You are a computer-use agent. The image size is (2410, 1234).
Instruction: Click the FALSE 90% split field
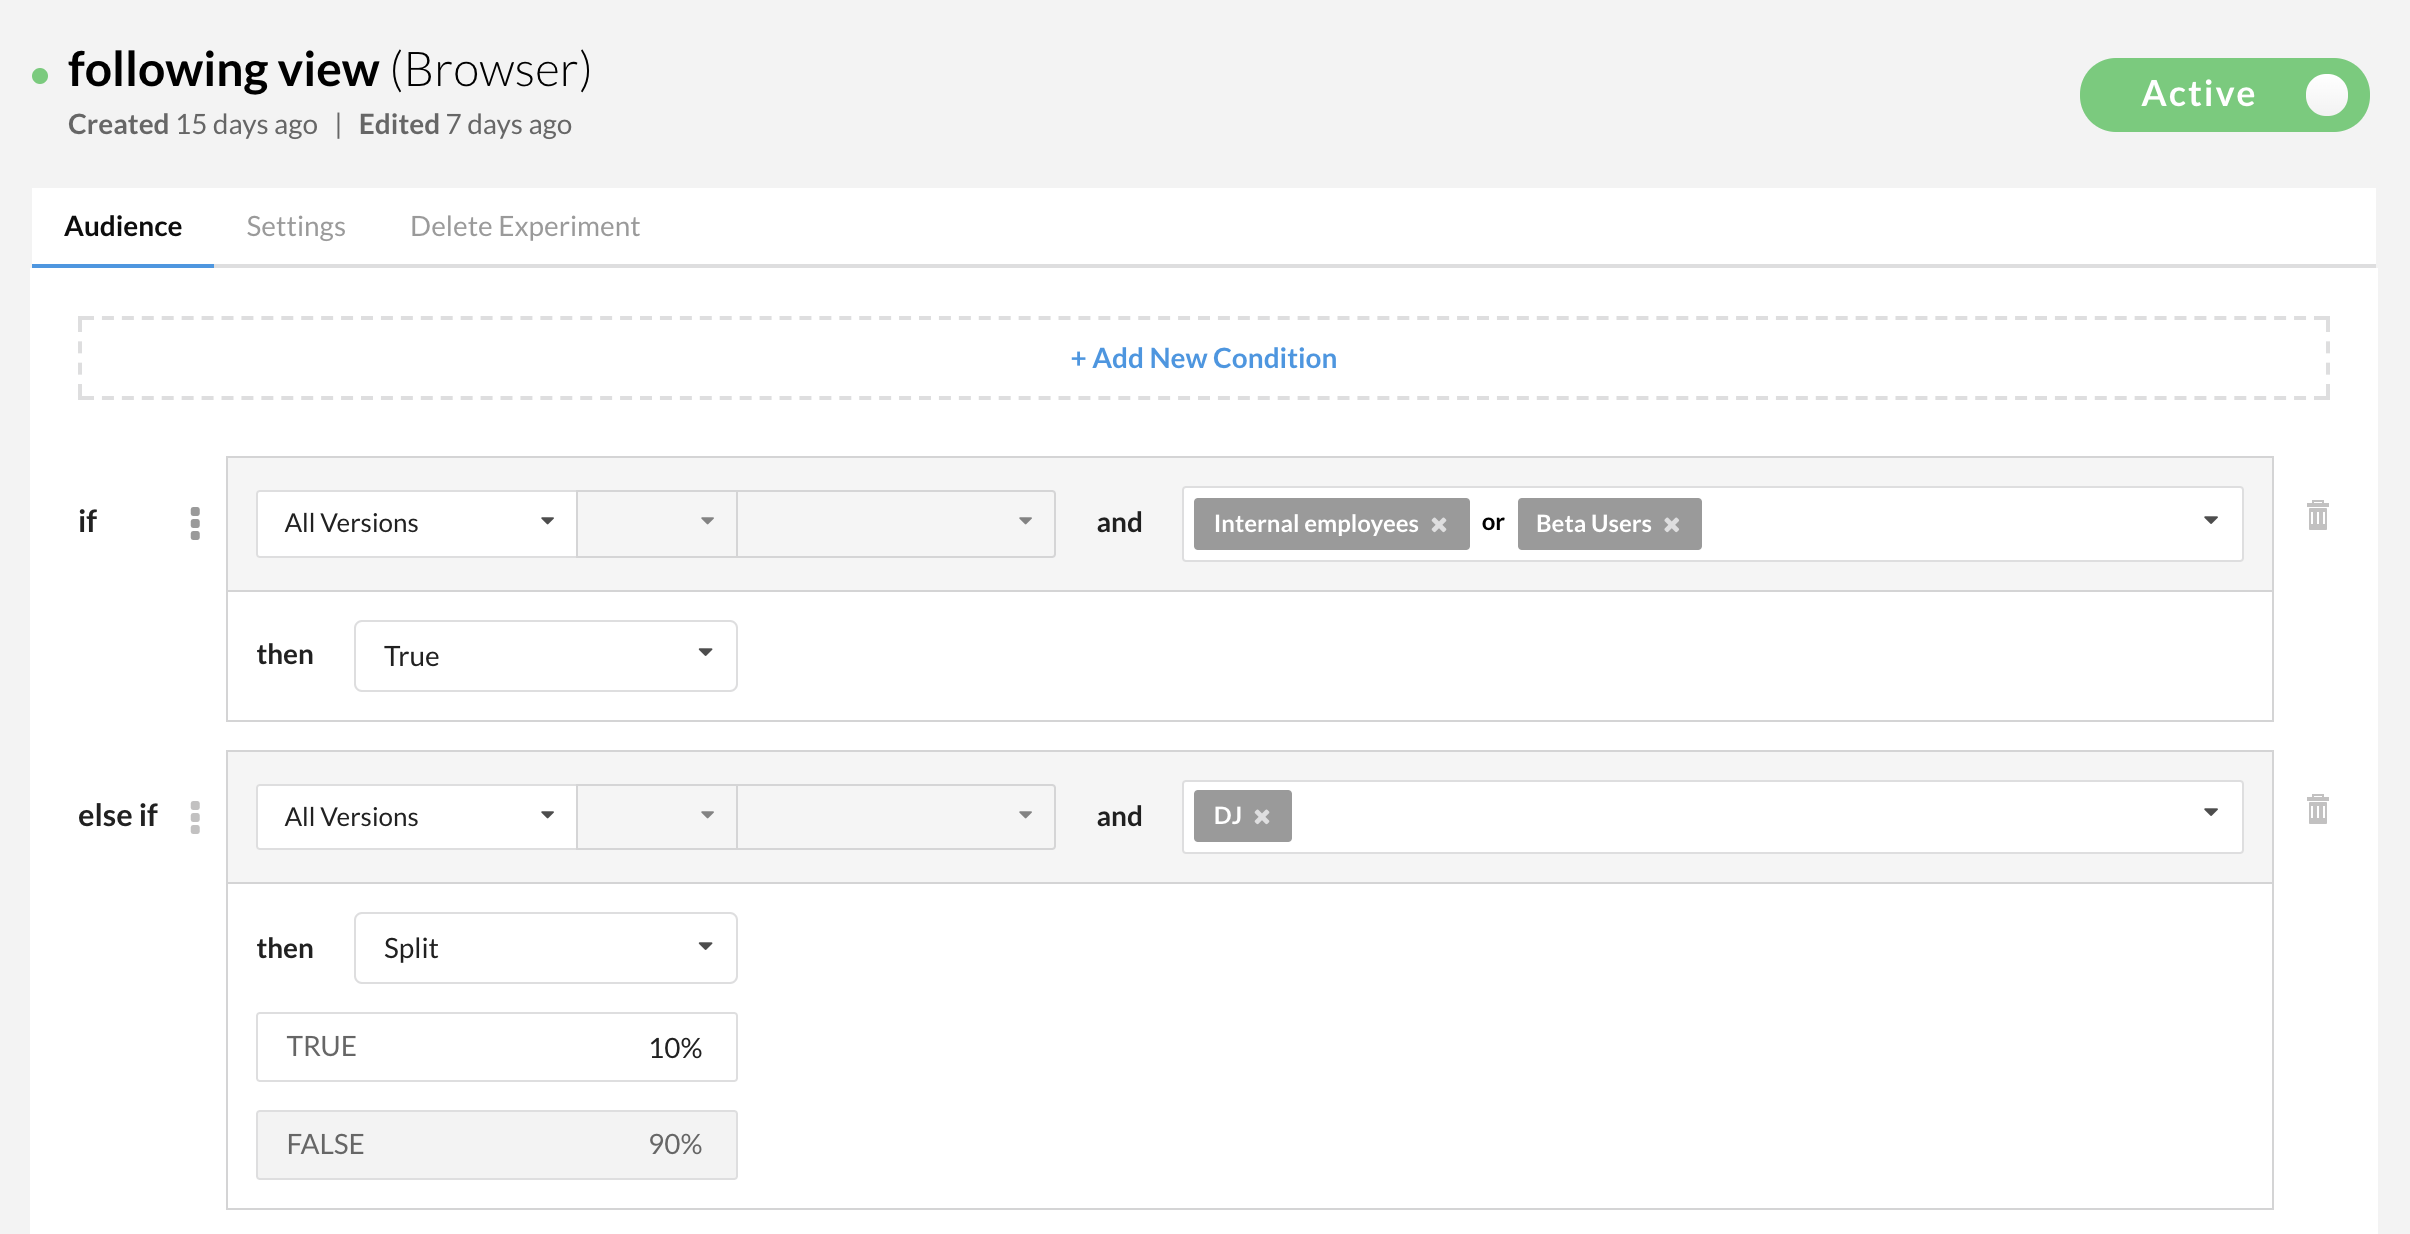(x=497, y=1144)
